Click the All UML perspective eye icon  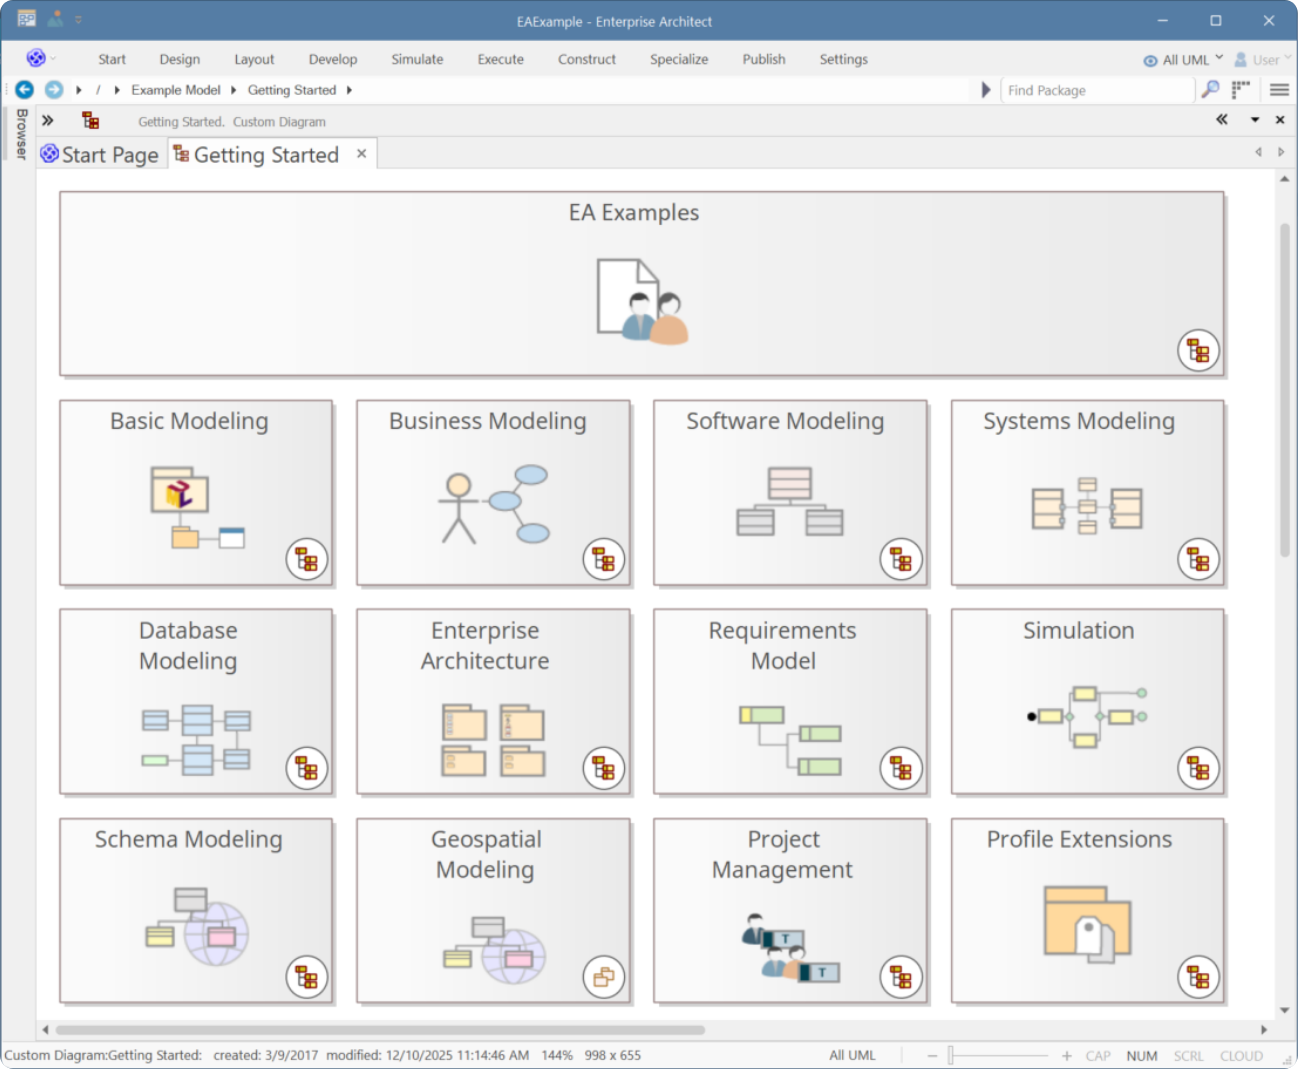click(x=1151, y=61)
